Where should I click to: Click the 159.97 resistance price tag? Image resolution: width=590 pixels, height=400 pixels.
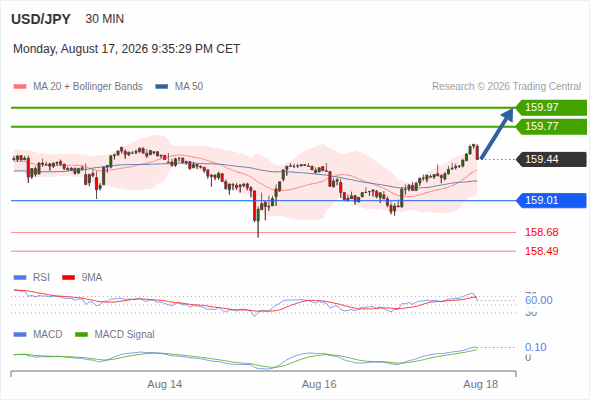coord(551,108)
